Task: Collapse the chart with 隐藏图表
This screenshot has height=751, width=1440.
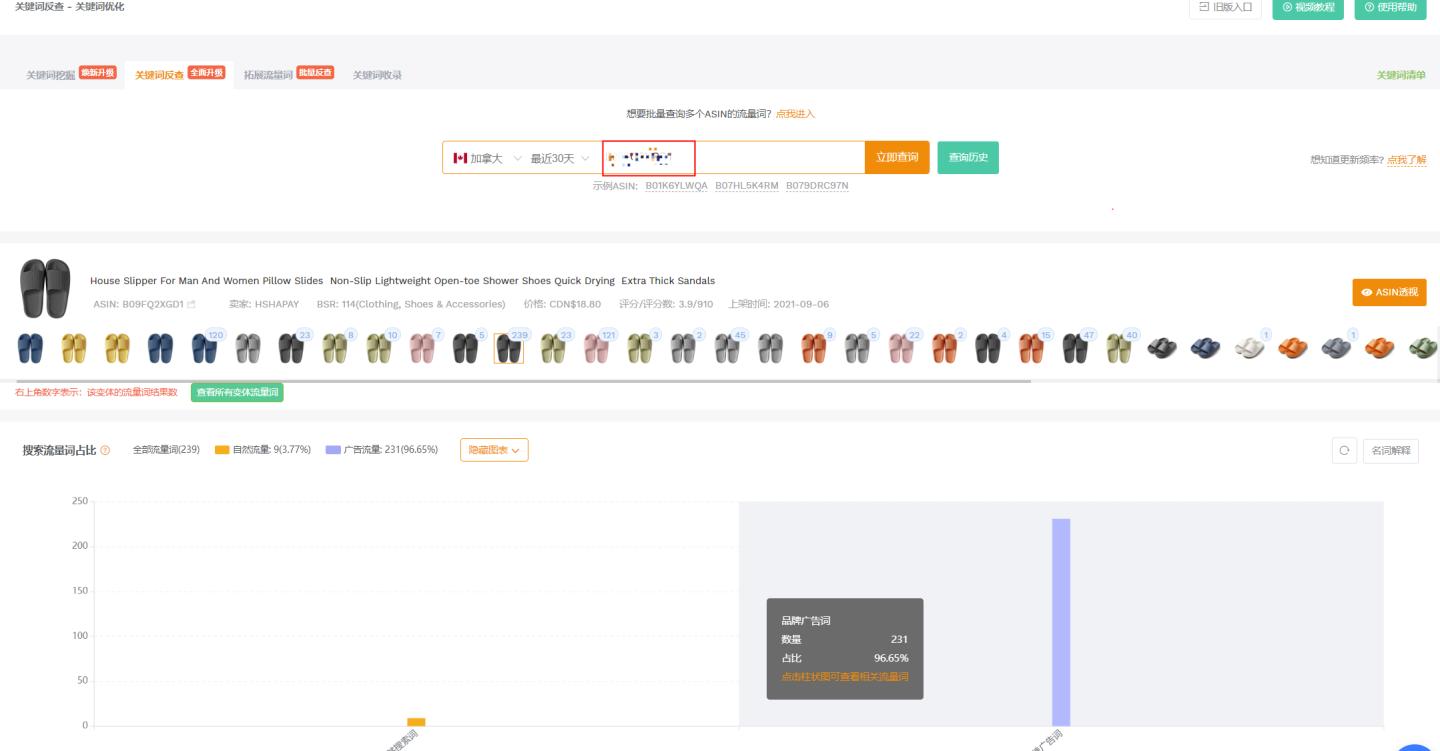Action: pos(494,451)
